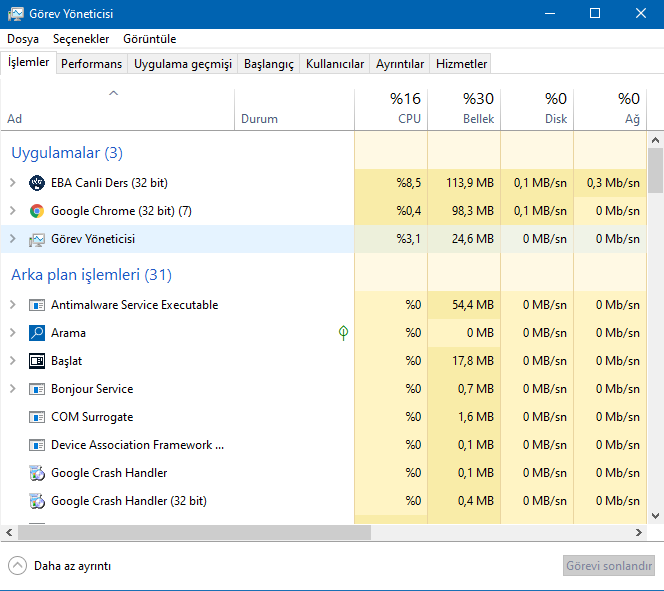Click the Google Chrome process icon
This screenshot has height=591, width=664.
coord(37,211)
